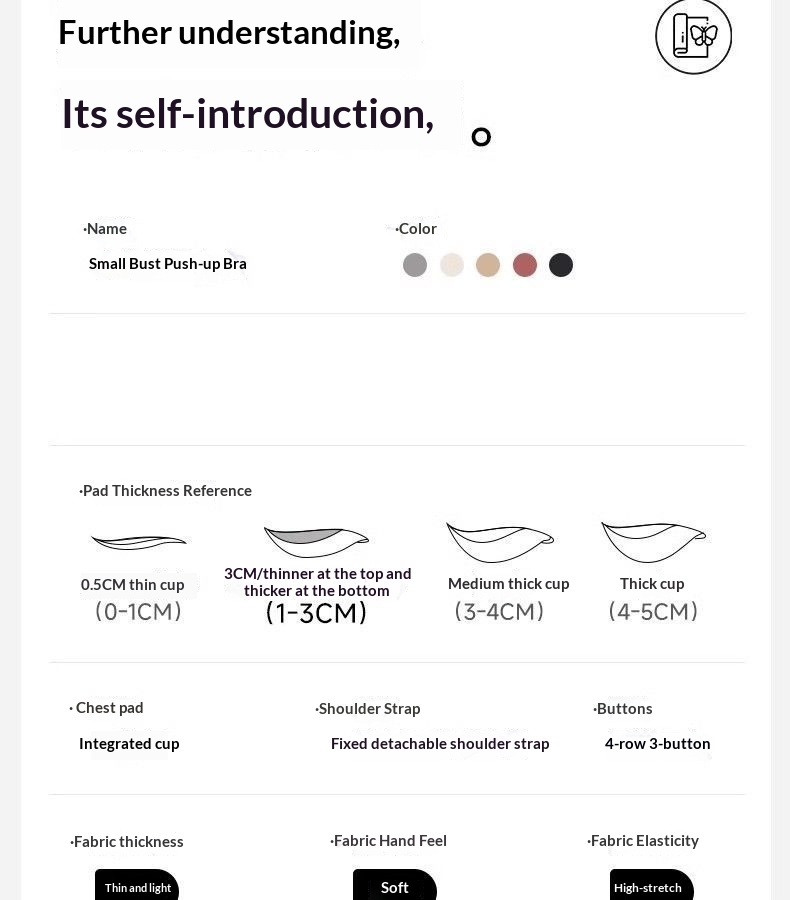Click the (1-3CM) thickness range label
Image resolution: width=790 pixels, height=900 pixels.
click(316, 613)
